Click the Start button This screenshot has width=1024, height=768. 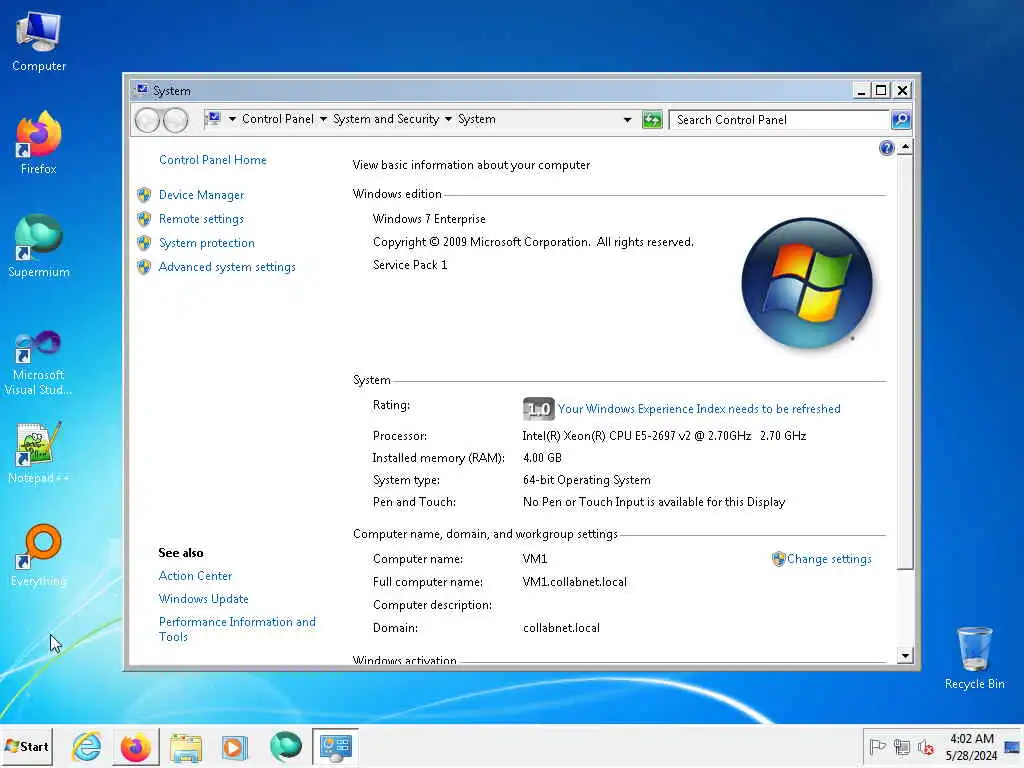27,746
